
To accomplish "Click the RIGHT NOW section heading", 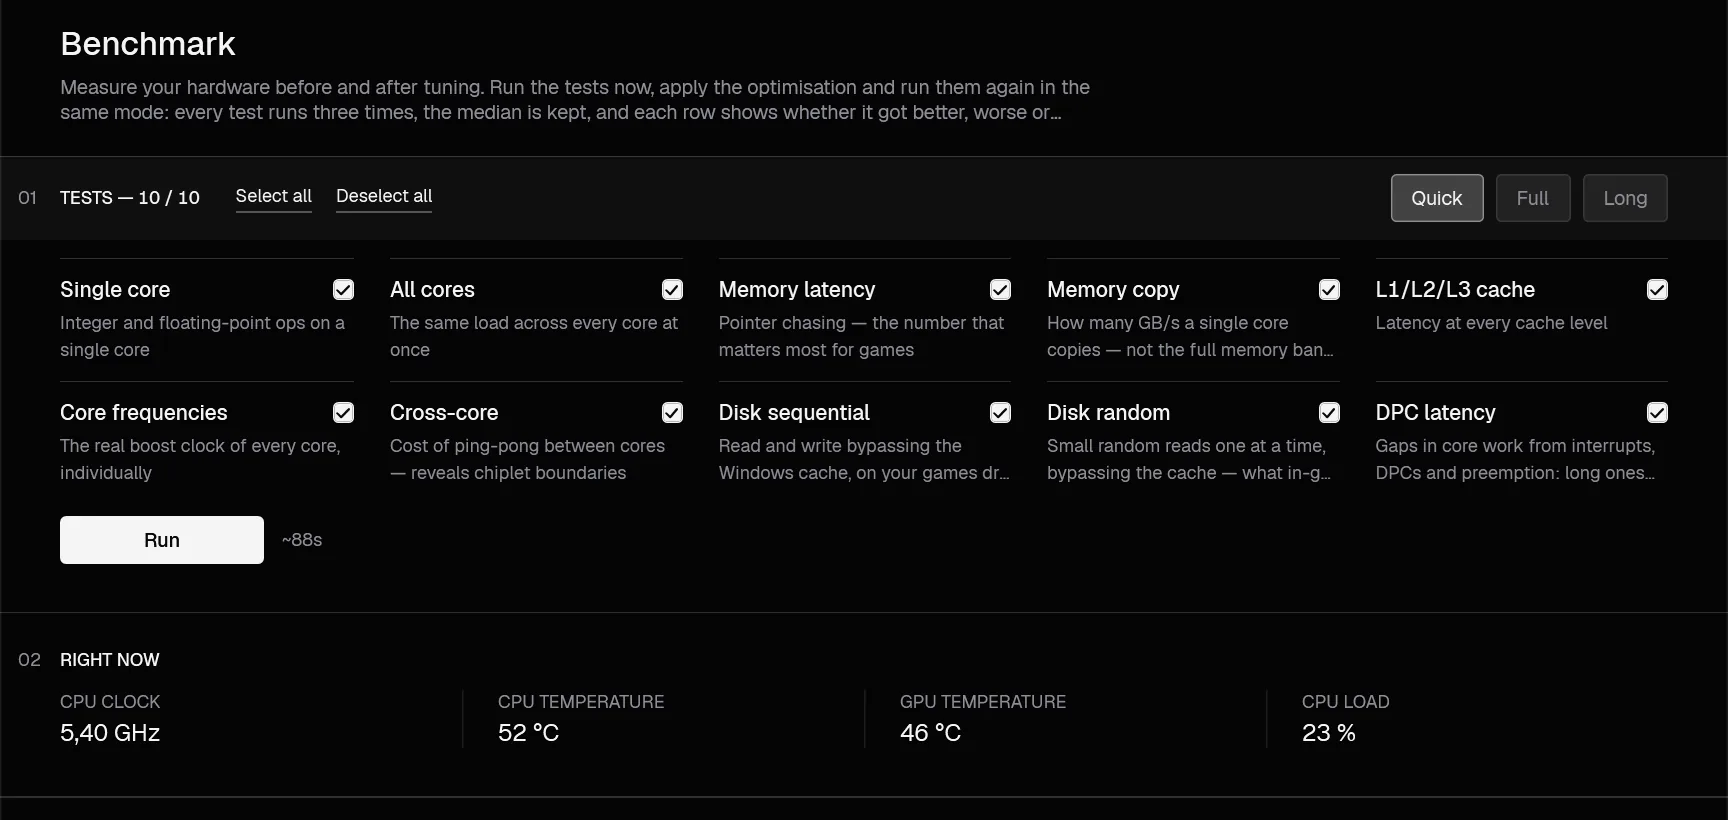I will tap(110, 660).
